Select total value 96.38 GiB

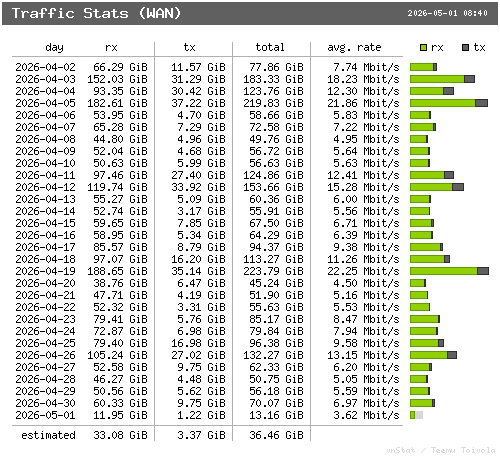[x=276, y=343]
